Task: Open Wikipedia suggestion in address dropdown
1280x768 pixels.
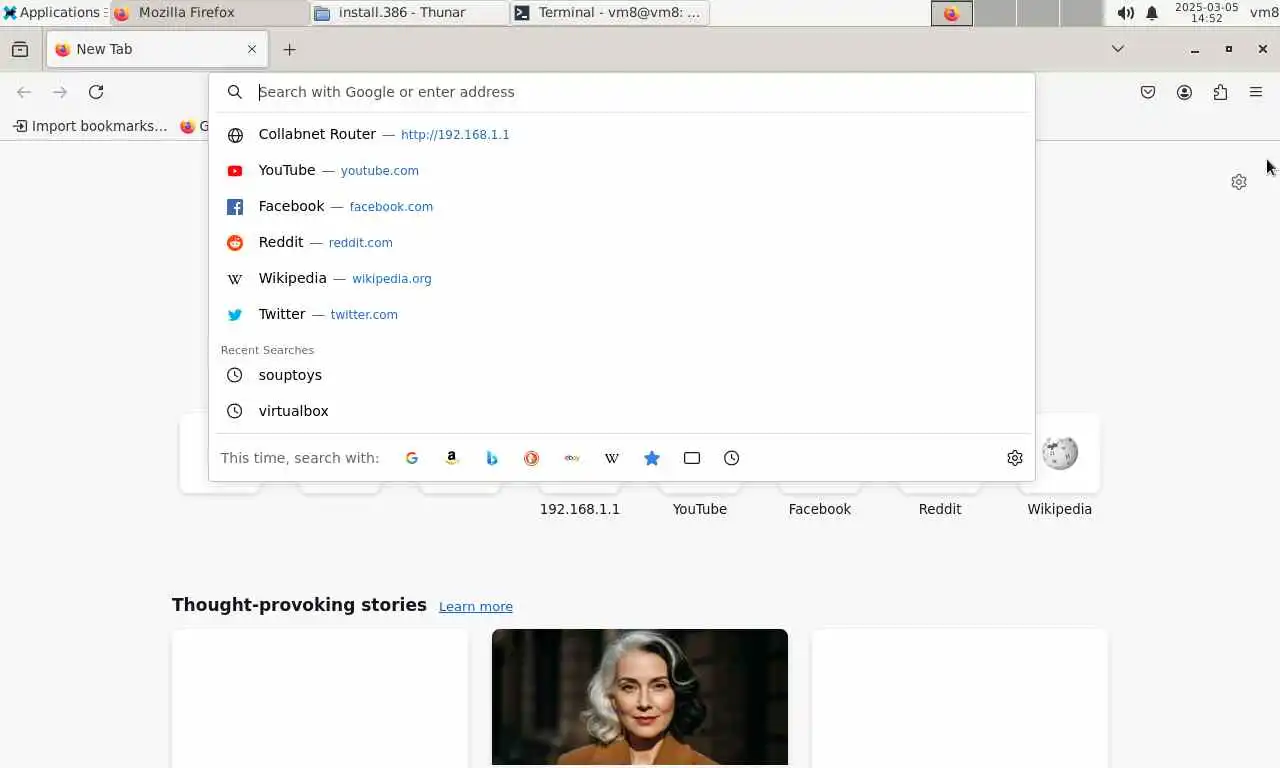Action: (622, 278)
